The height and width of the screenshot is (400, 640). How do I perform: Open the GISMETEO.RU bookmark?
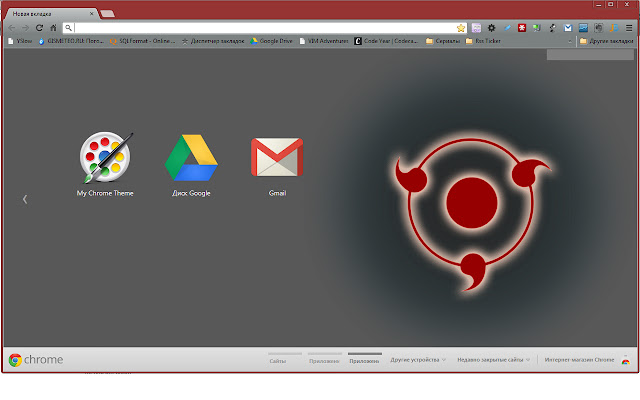pos(71,41)
